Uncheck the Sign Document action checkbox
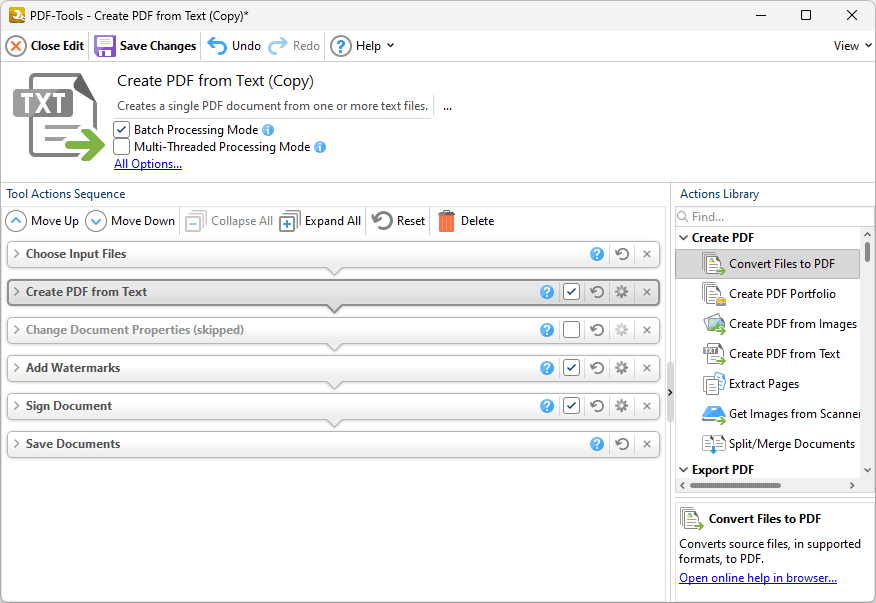The width and height of the screenshot is (876, 603). point(572,406)
